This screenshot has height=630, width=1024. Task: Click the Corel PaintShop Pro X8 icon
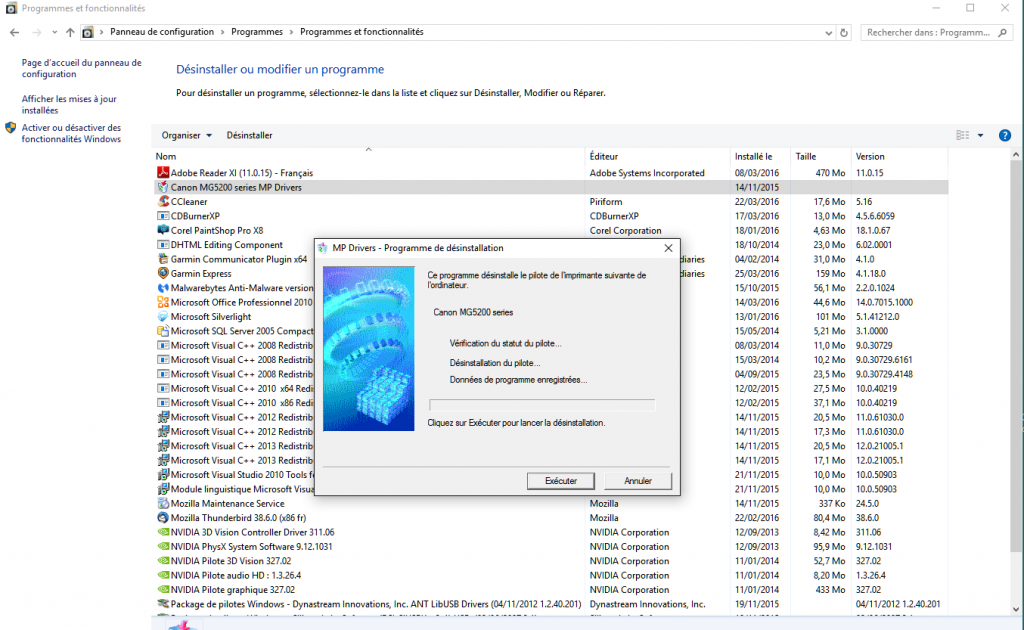pyautogui.click(x=163, y=230)
